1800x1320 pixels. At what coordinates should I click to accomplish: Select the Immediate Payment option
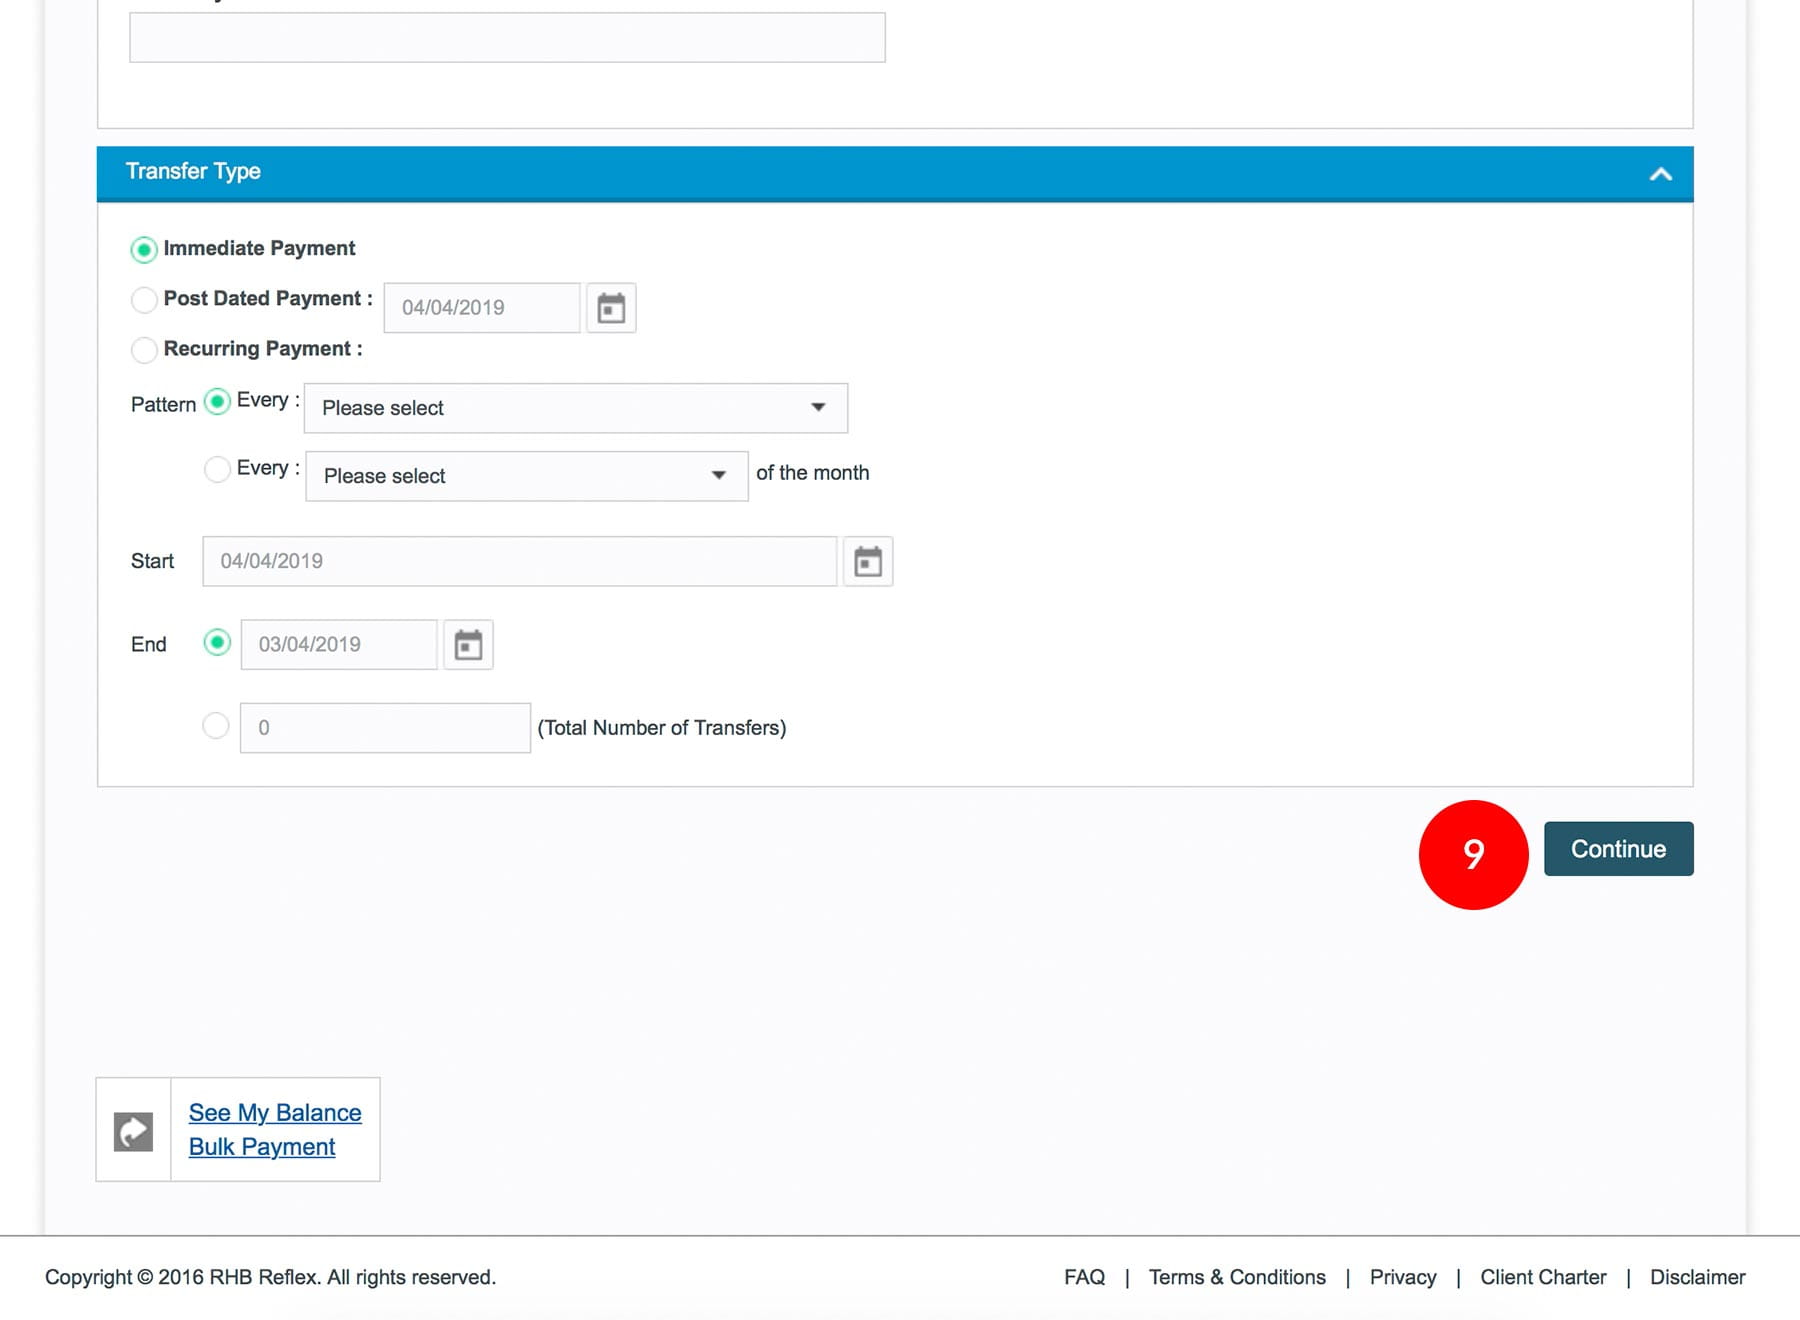tap(144, 249)
